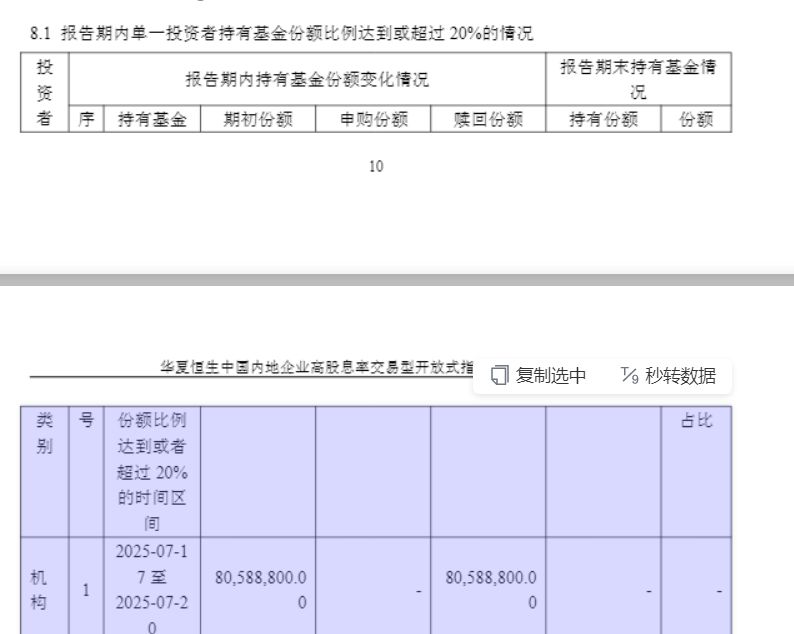Click page number 10 at page bottom

(376, 167)
